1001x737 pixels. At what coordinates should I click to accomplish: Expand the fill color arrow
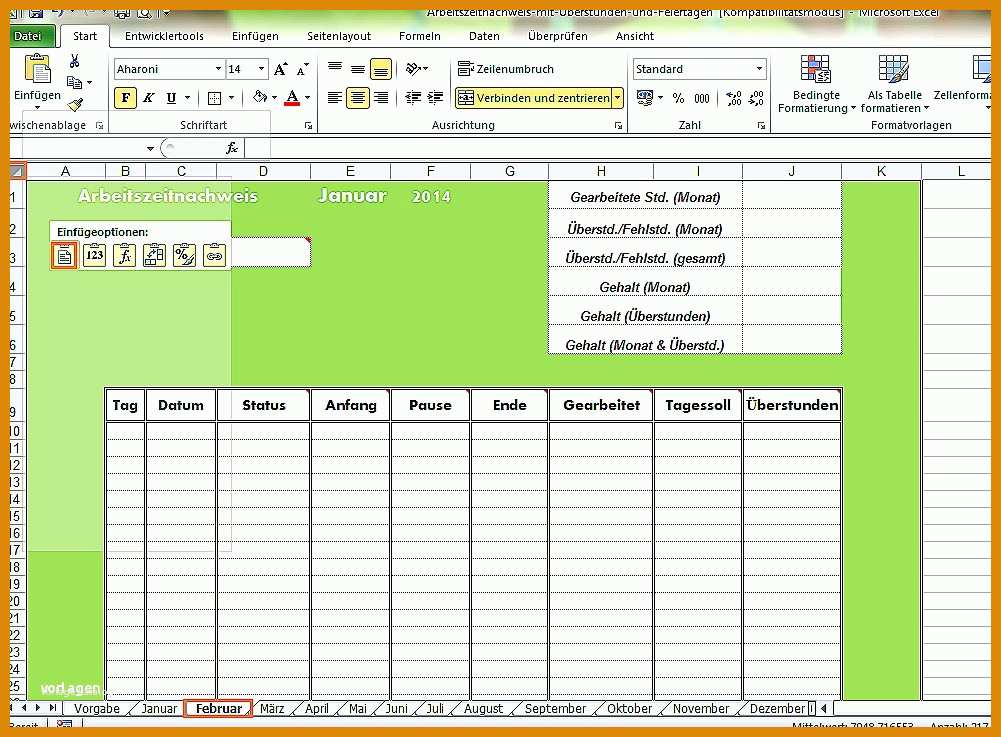point(275,98)
